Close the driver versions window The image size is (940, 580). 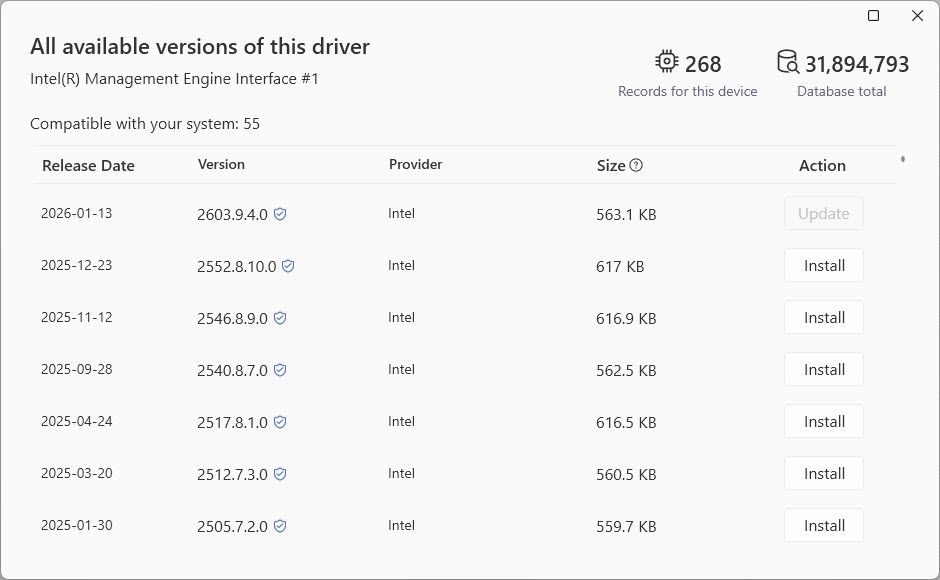917,16
